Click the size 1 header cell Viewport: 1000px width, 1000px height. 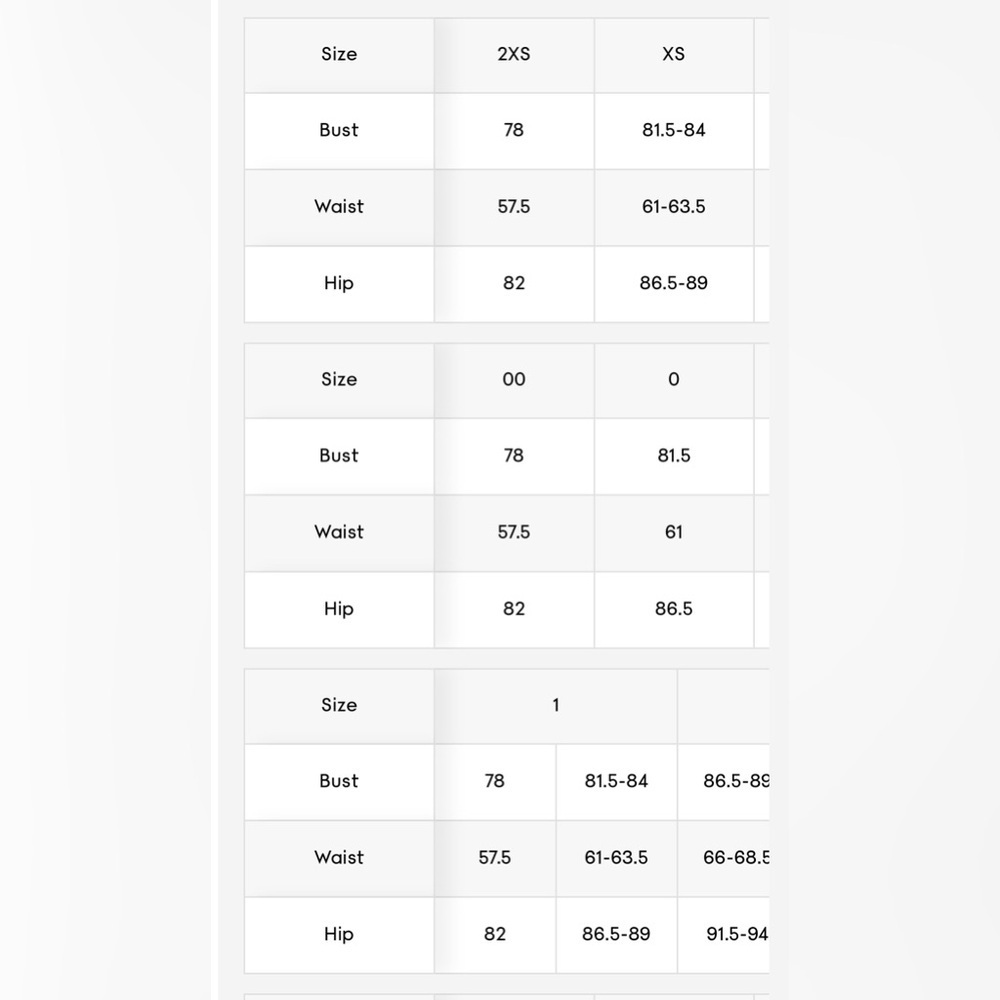(555, 706)
